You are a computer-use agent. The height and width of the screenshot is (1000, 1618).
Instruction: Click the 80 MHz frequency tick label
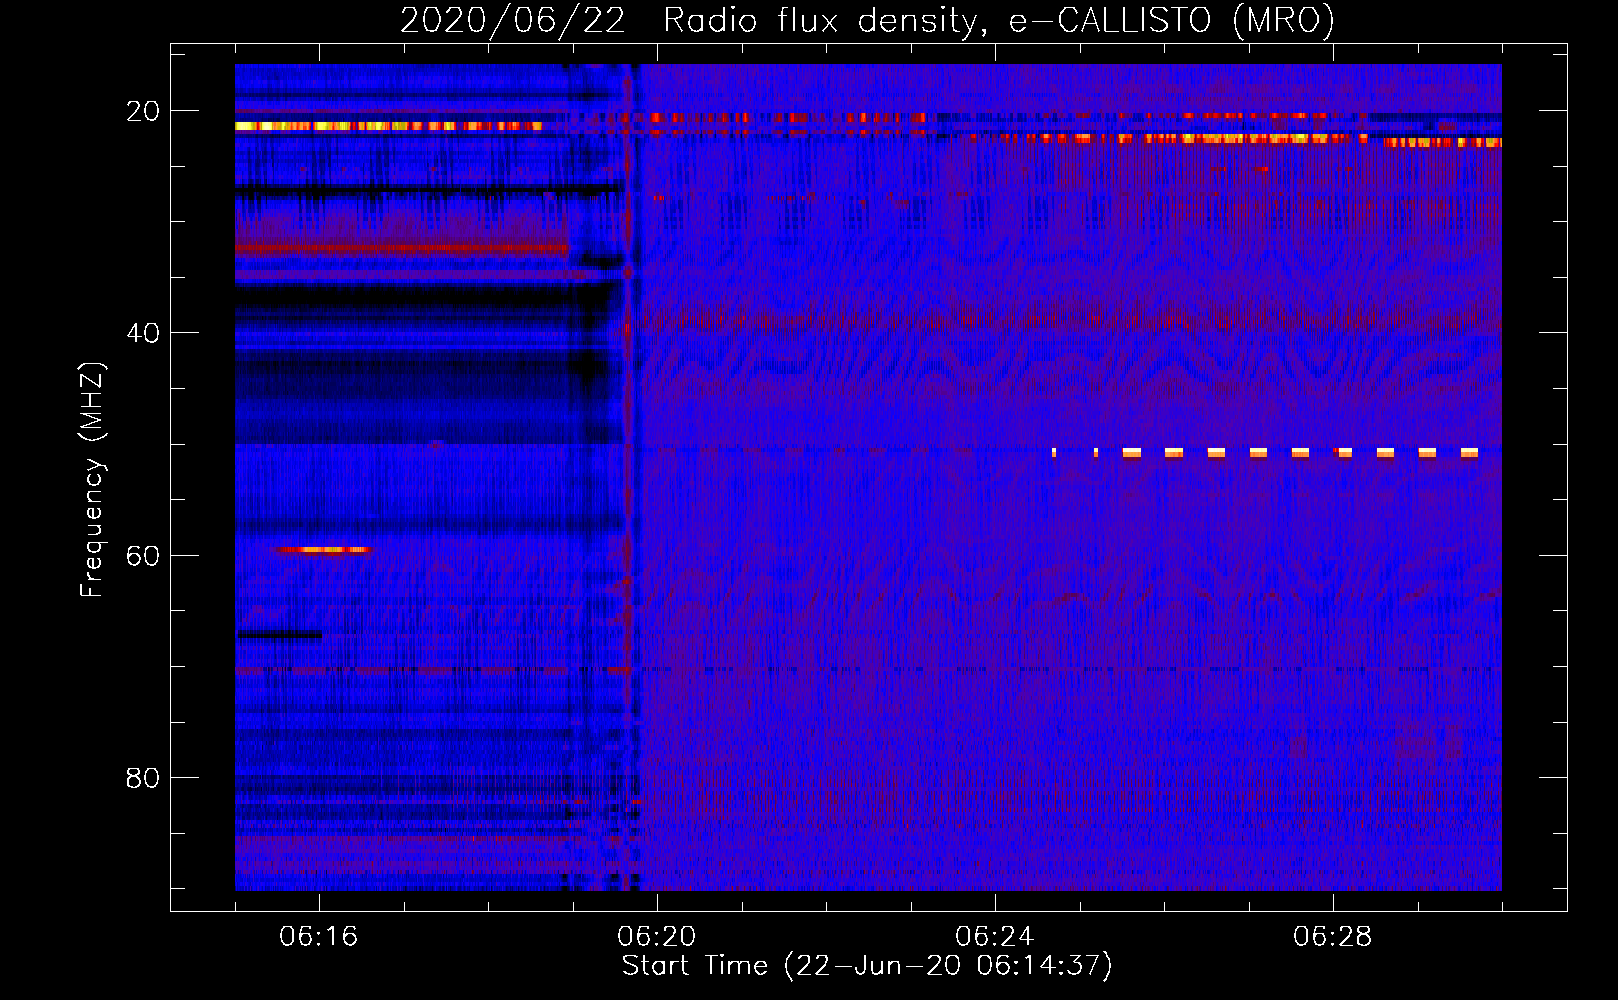[x=143, y=777]
